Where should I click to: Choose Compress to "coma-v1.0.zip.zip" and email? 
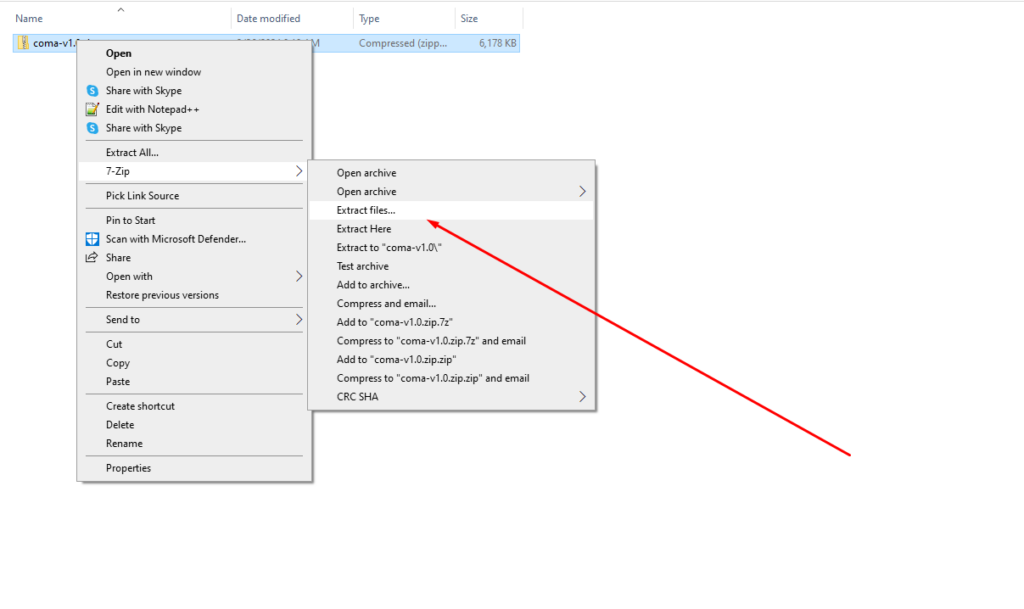click(x=433, y=378)
